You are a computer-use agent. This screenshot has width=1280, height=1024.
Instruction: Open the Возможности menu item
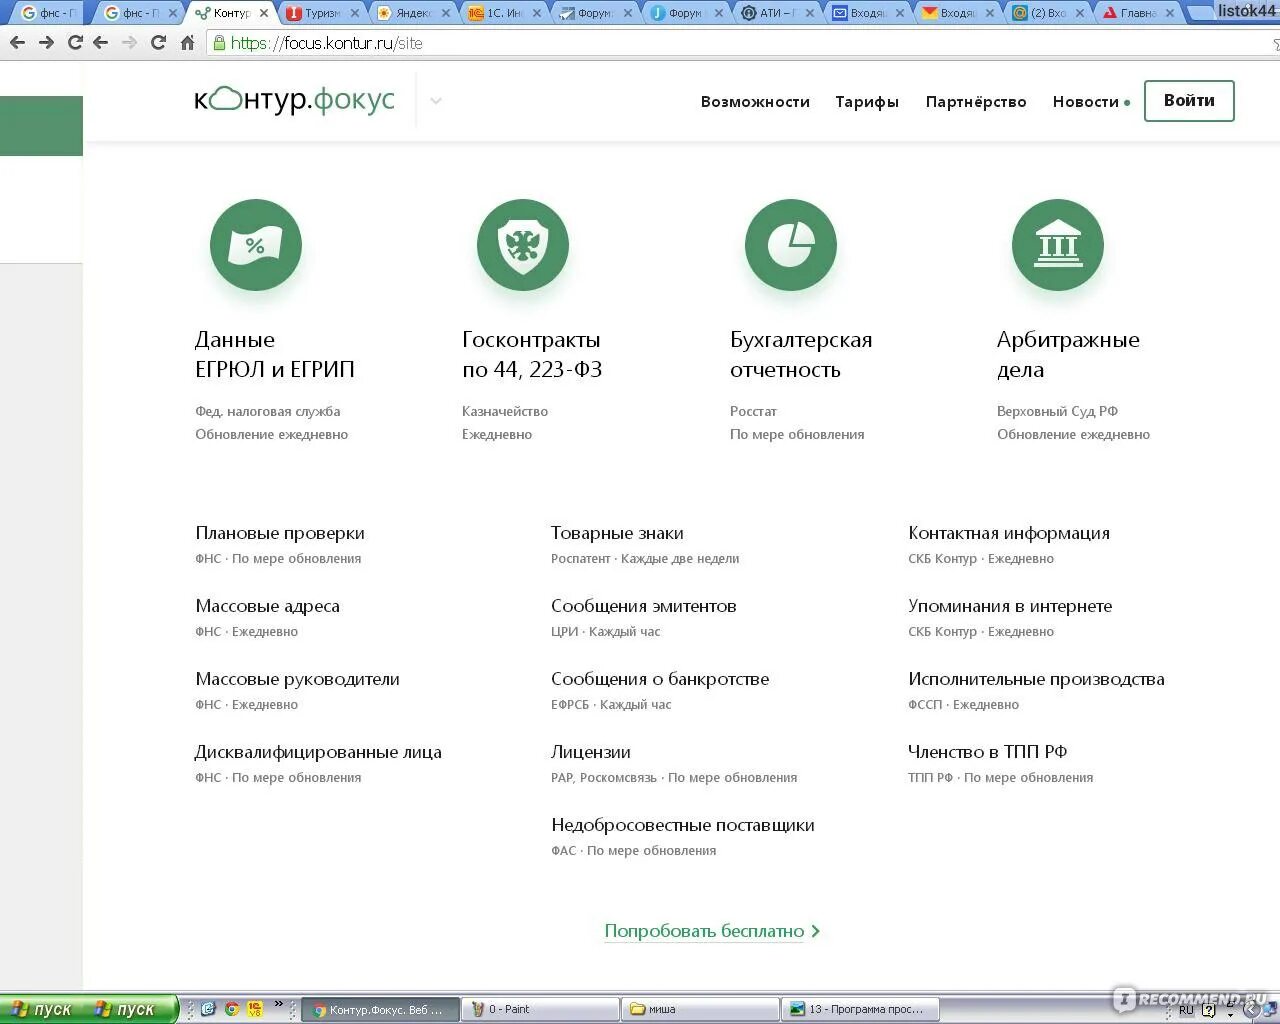point(755,102)
